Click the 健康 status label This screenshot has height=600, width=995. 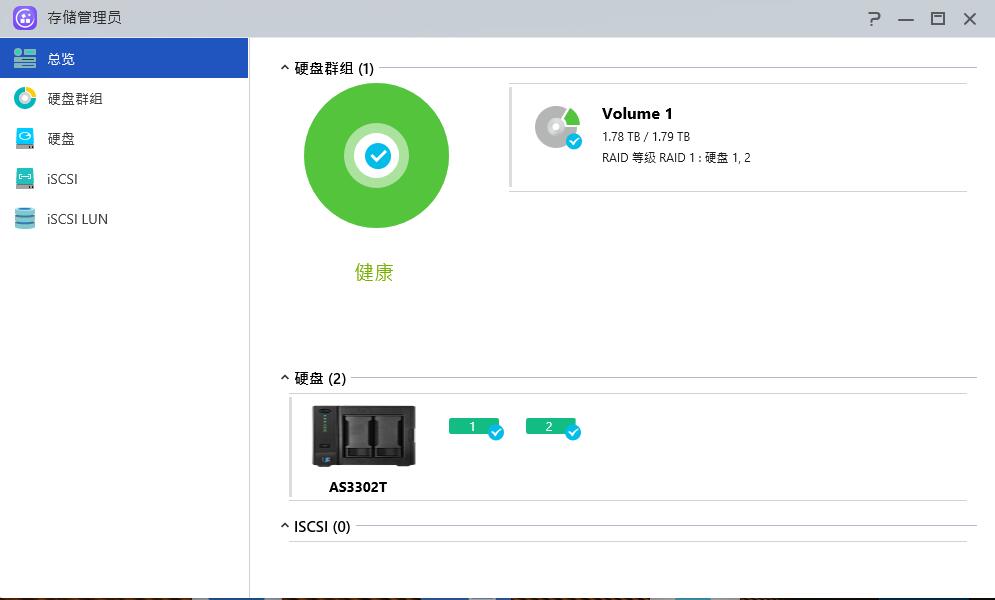pyautogui.click(x=376, y=272)
